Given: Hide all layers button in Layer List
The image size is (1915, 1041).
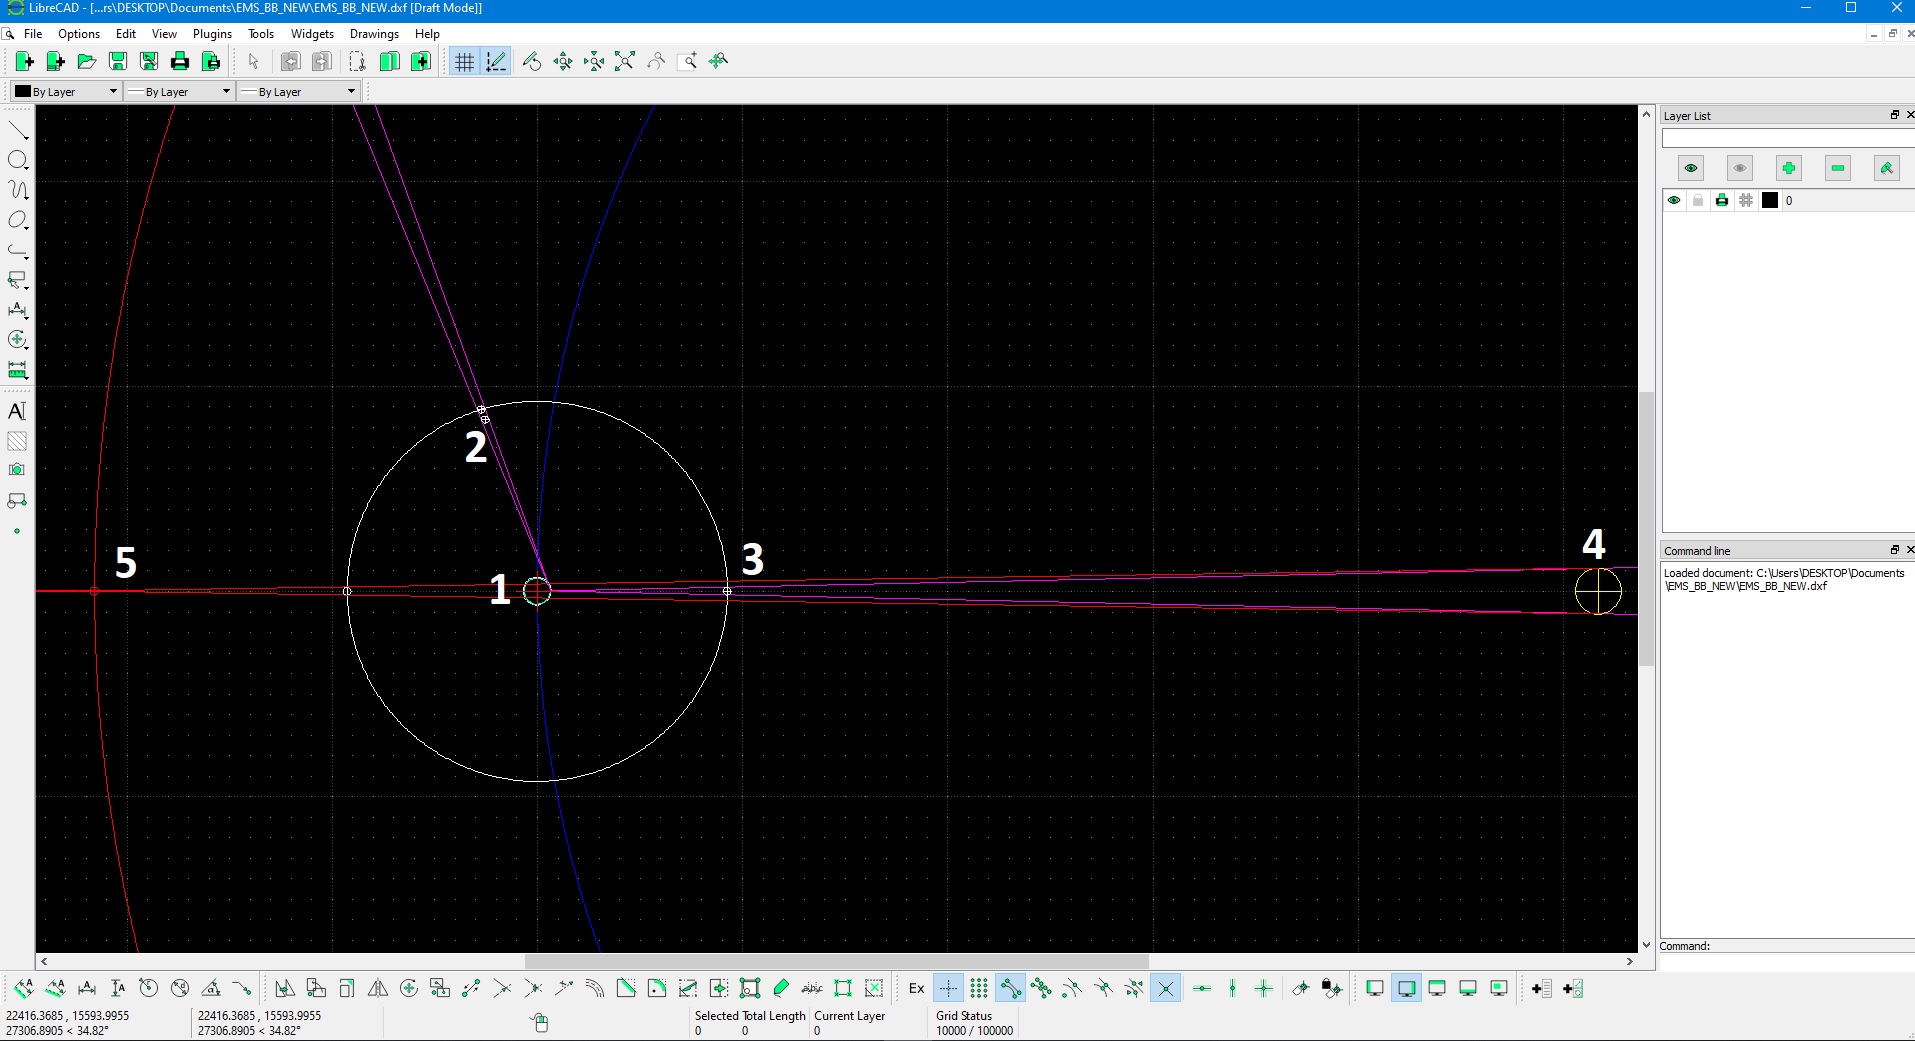Looking at the screenshot, I should pyautogui.click(x=1740, y=168).
